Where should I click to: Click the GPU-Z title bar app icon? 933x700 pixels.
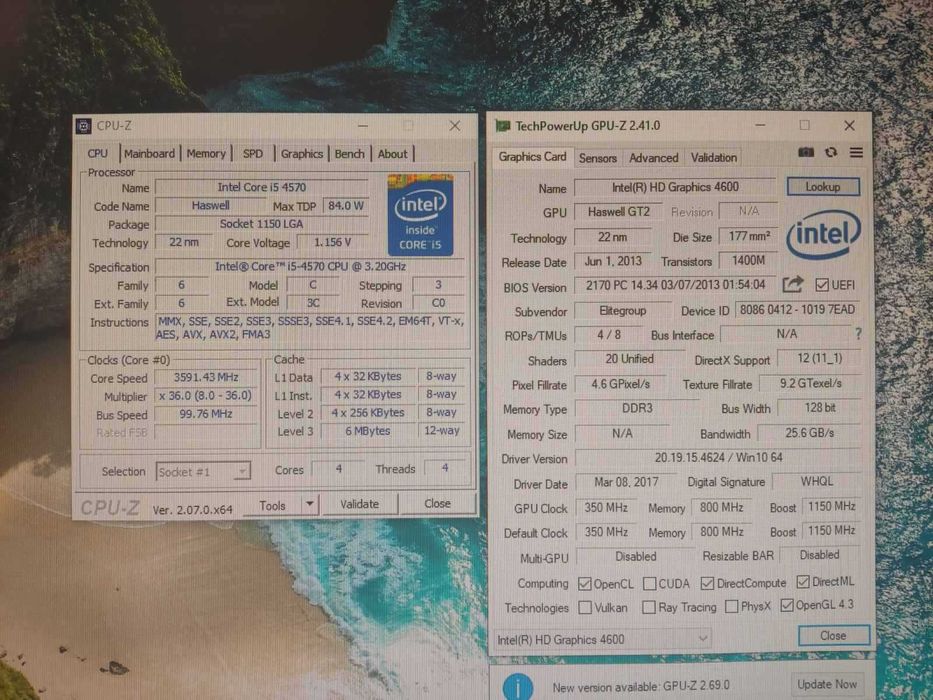(503, 126)
